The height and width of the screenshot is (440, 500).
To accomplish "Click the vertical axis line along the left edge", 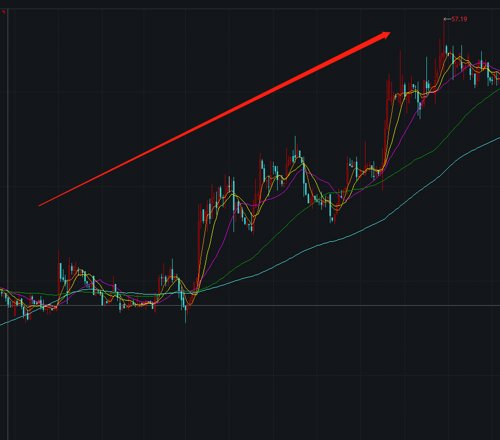I will point(8,223).
